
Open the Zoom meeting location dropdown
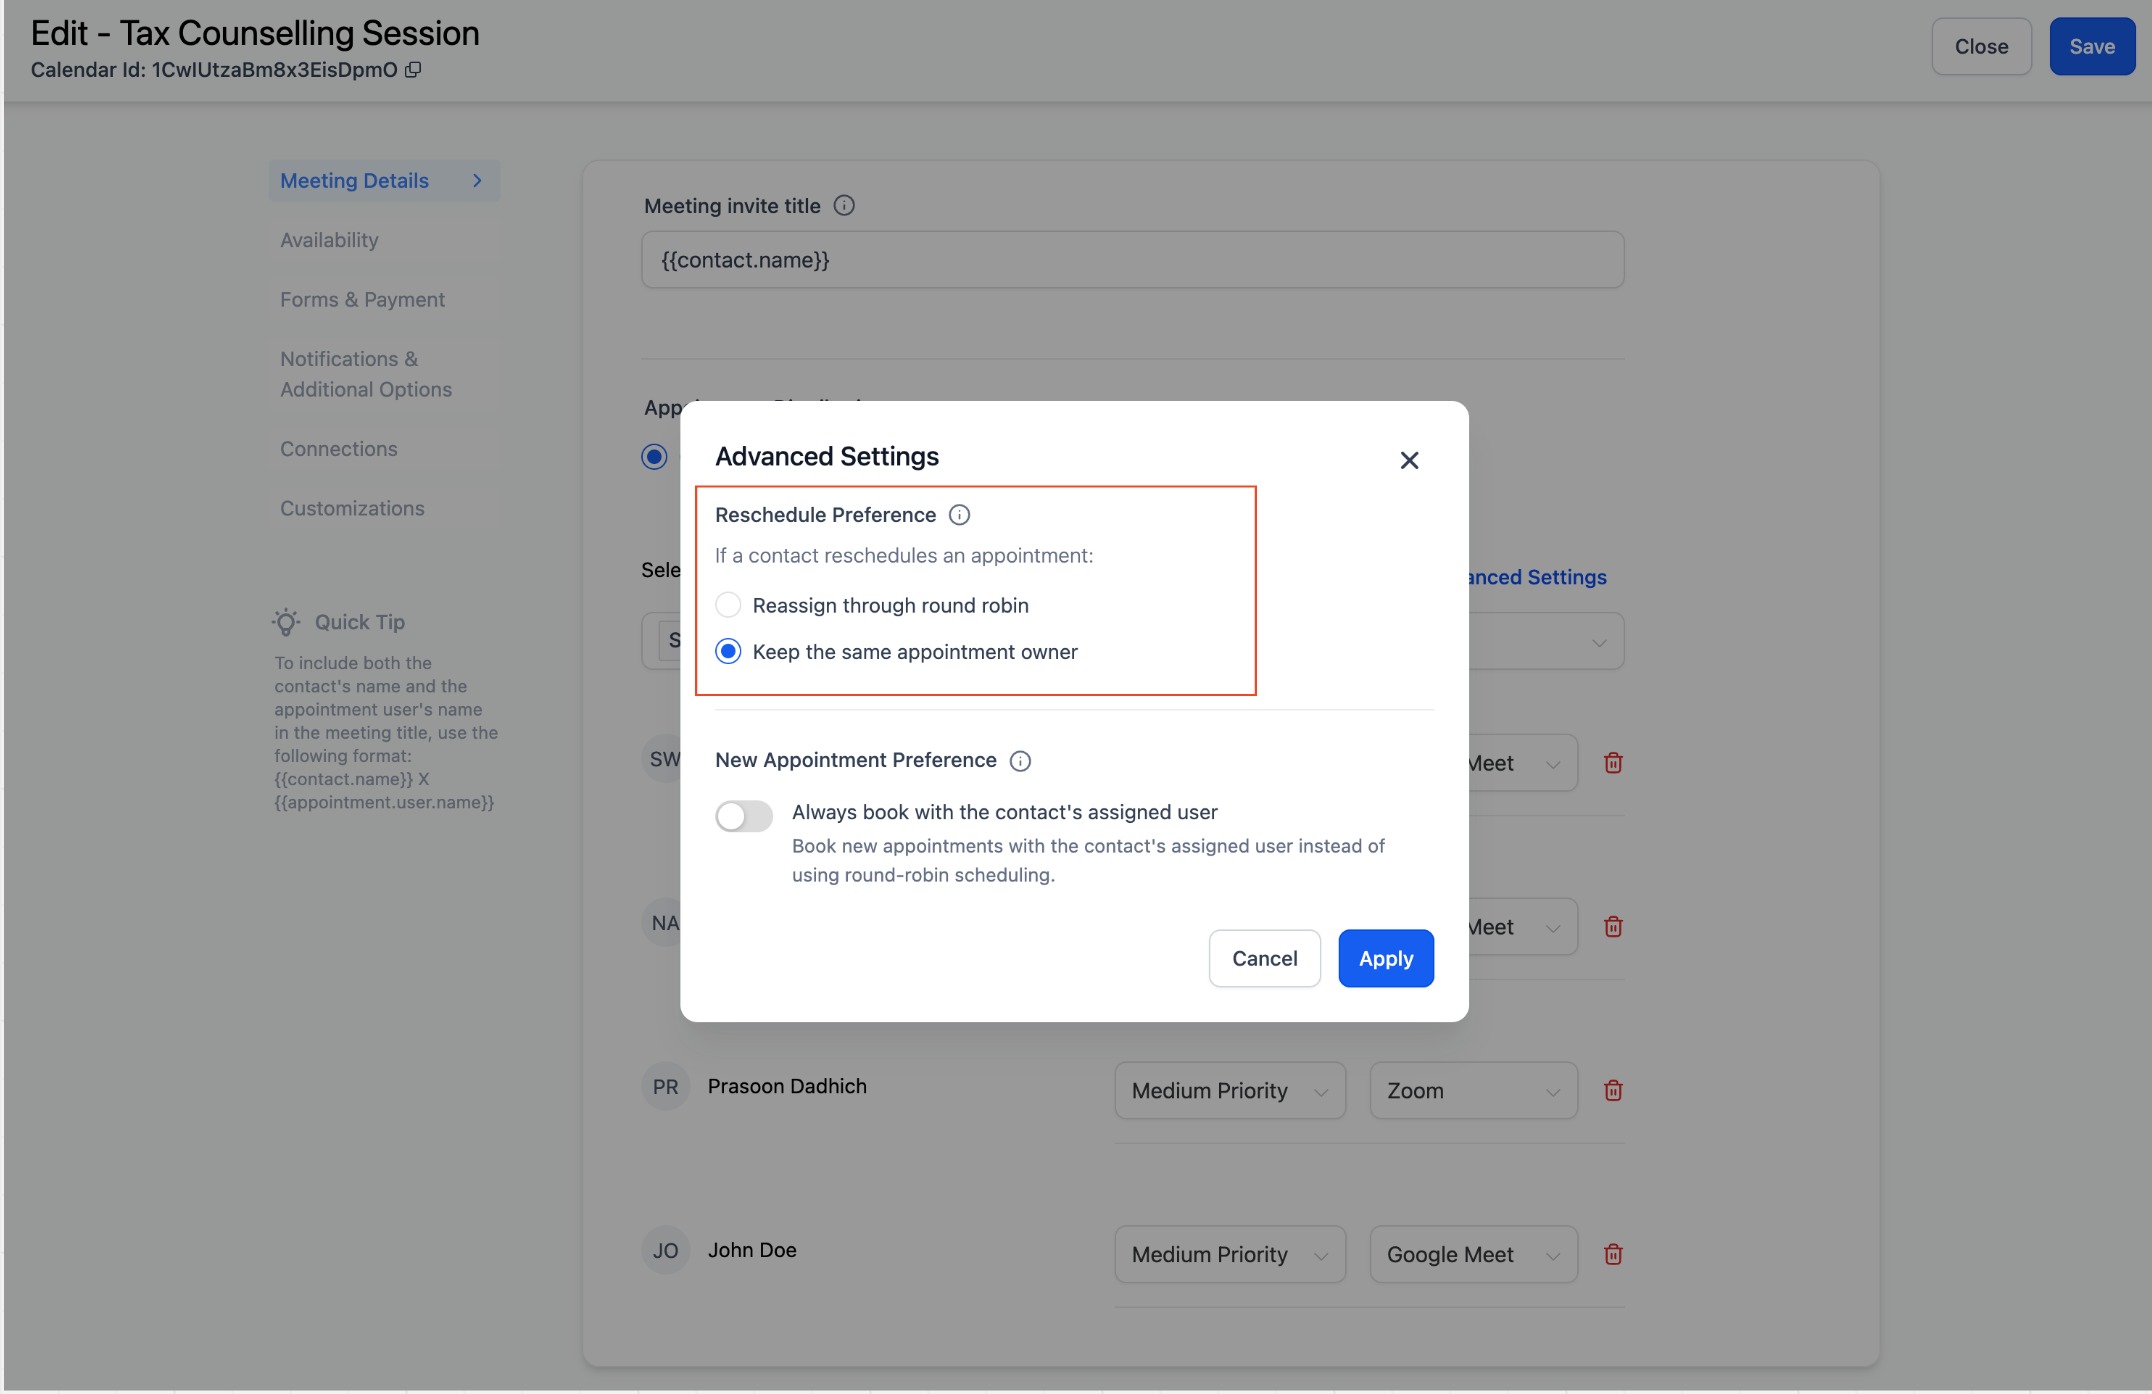(1473, 1091)
